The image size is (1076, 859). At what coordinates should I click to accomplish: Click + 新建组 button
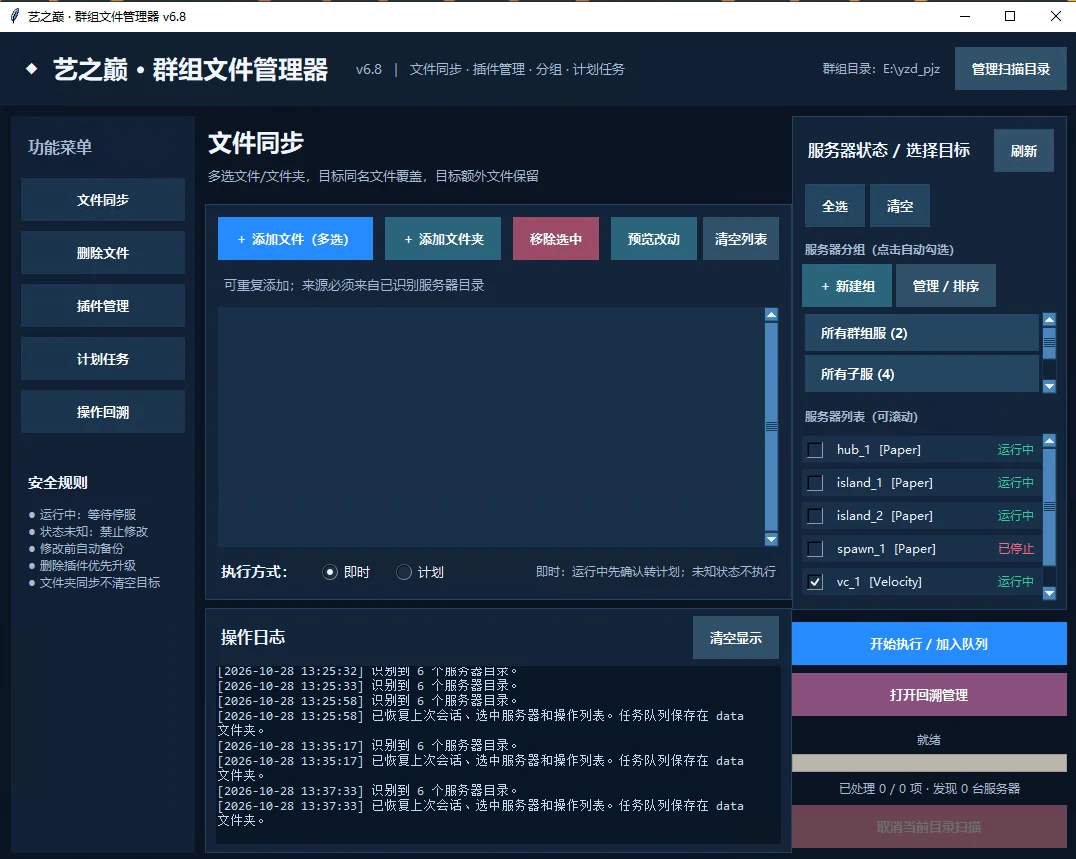pos(847,285)
